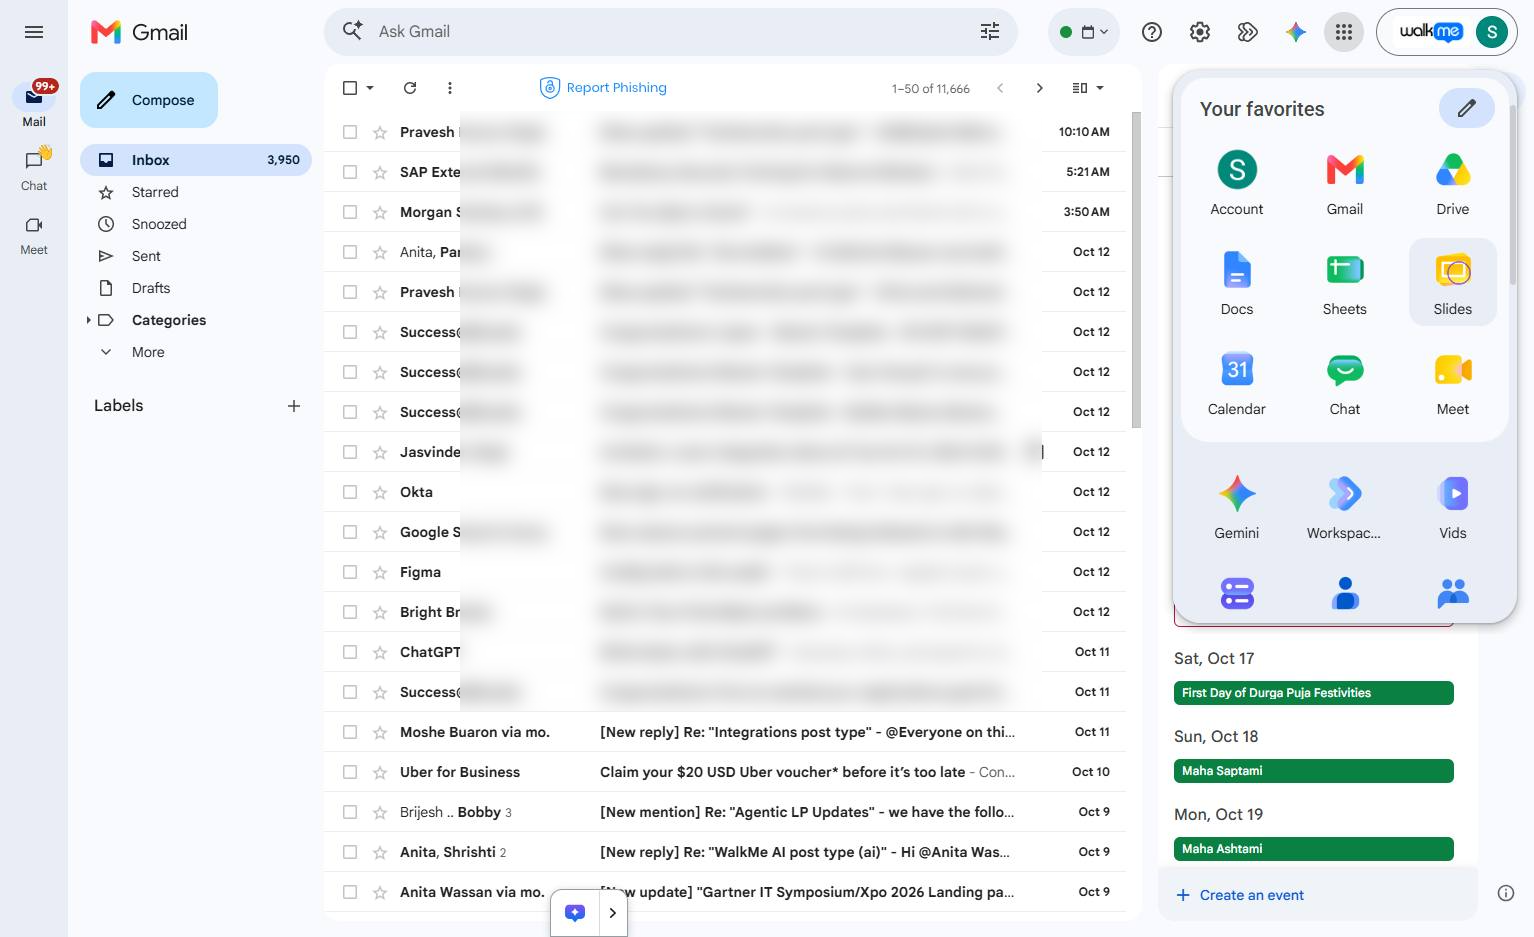The image size is (1534, 937).
Task: Open the Account app icon
Action: [1236, 182]
